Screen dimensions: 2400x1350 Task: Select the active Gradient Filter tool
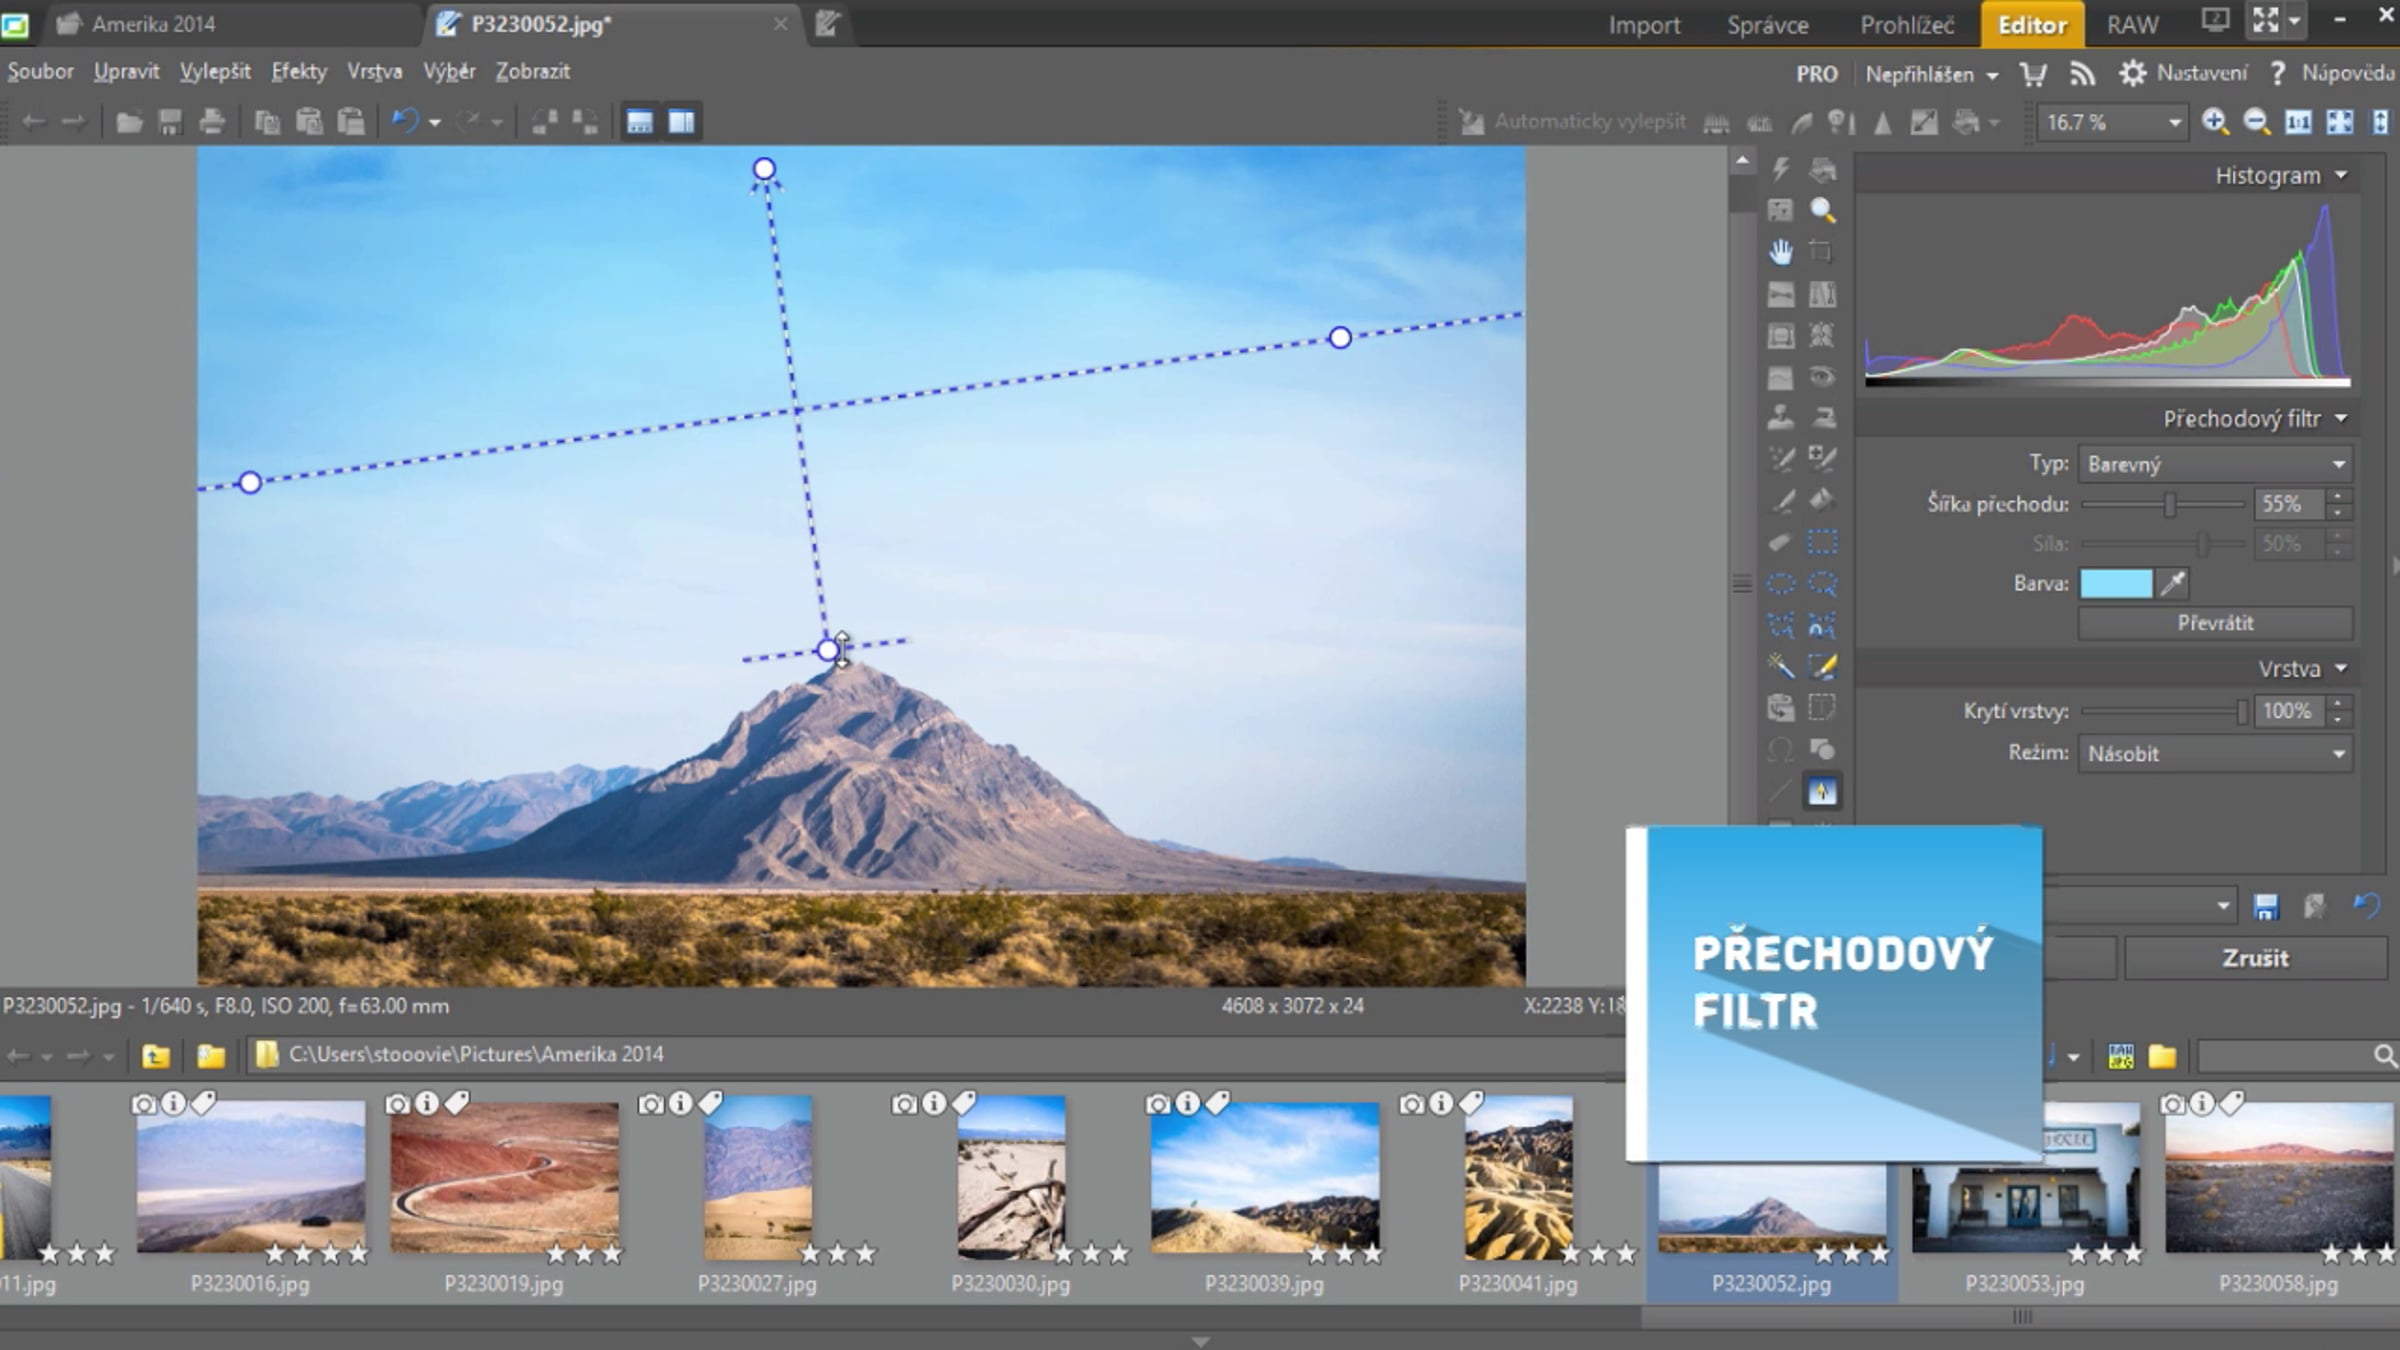tap(1822, 792)
